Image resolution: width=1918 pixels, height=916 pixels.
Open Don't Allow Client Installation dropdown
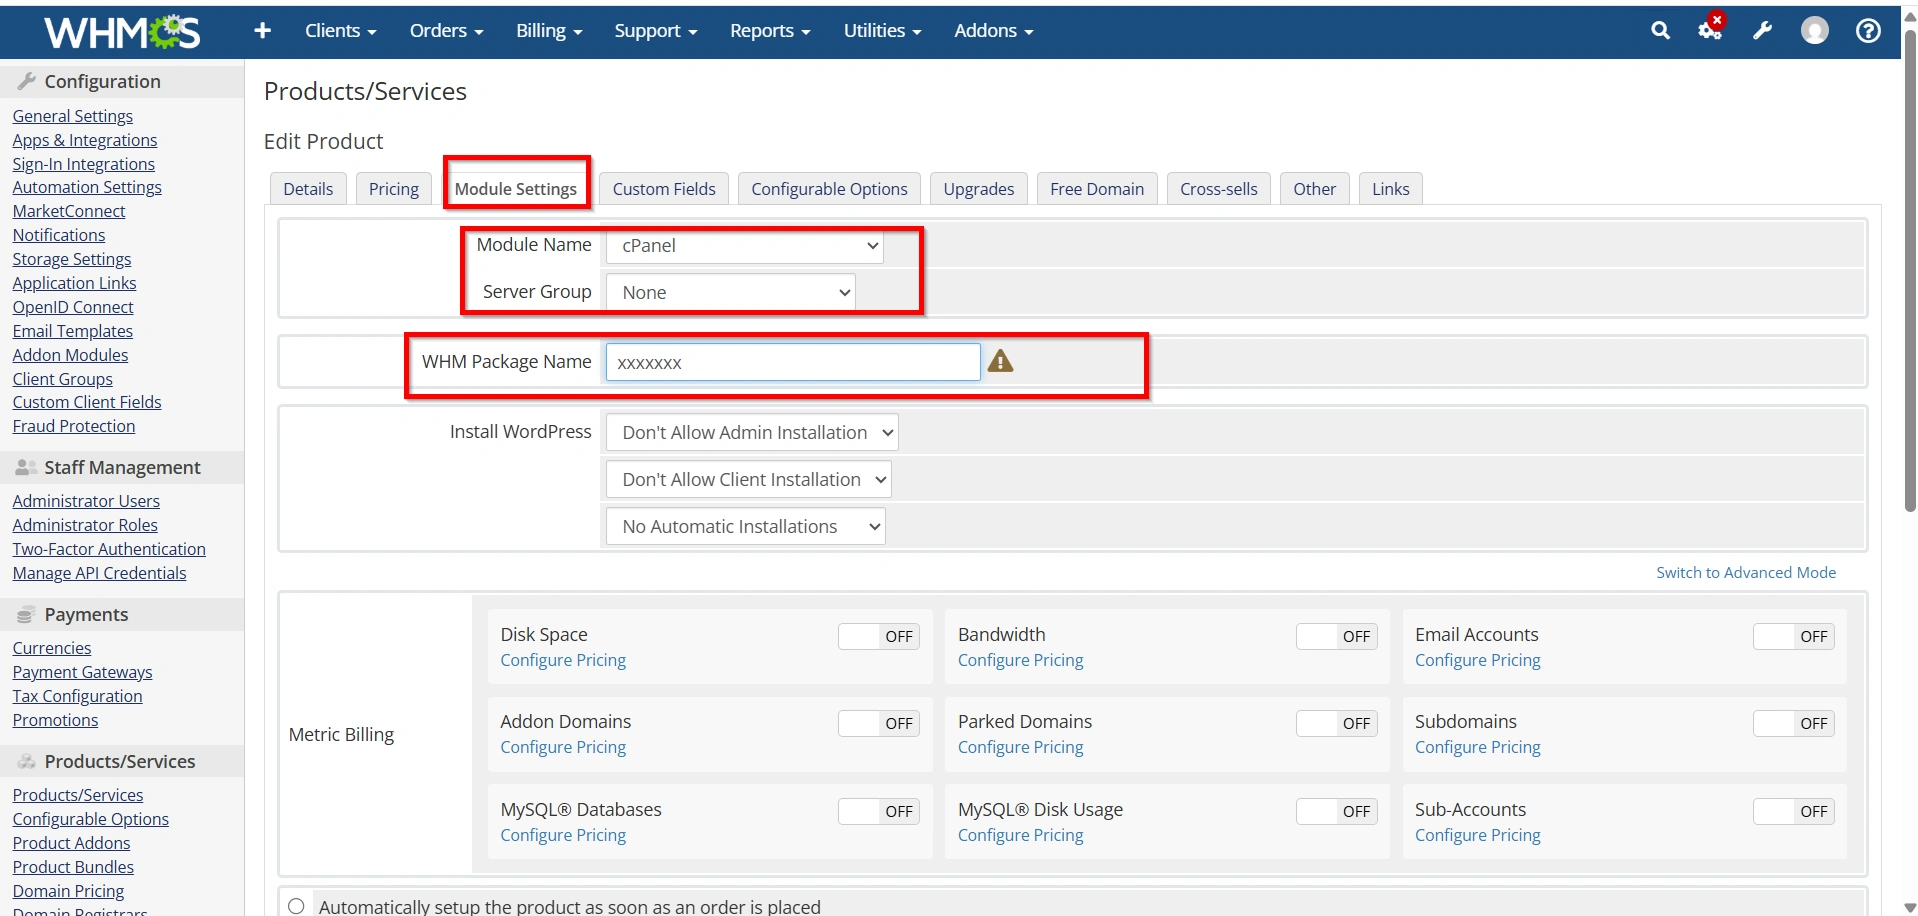click(x=749, y=480)
